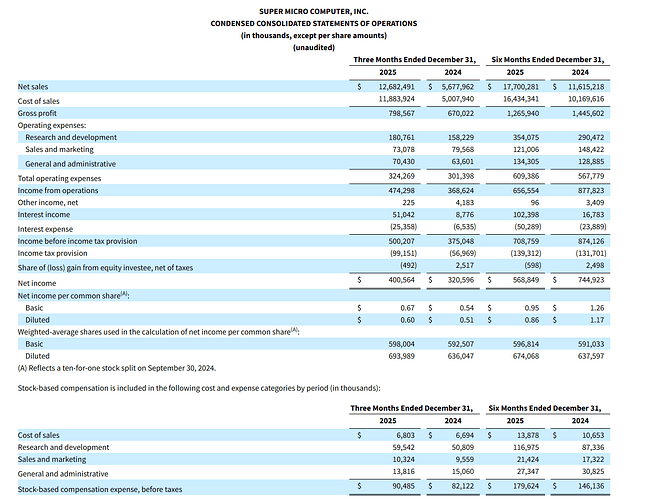The image size is (669, 500).
Task: Select the 400,564 net income value
Action: click(x=401, y=280)
